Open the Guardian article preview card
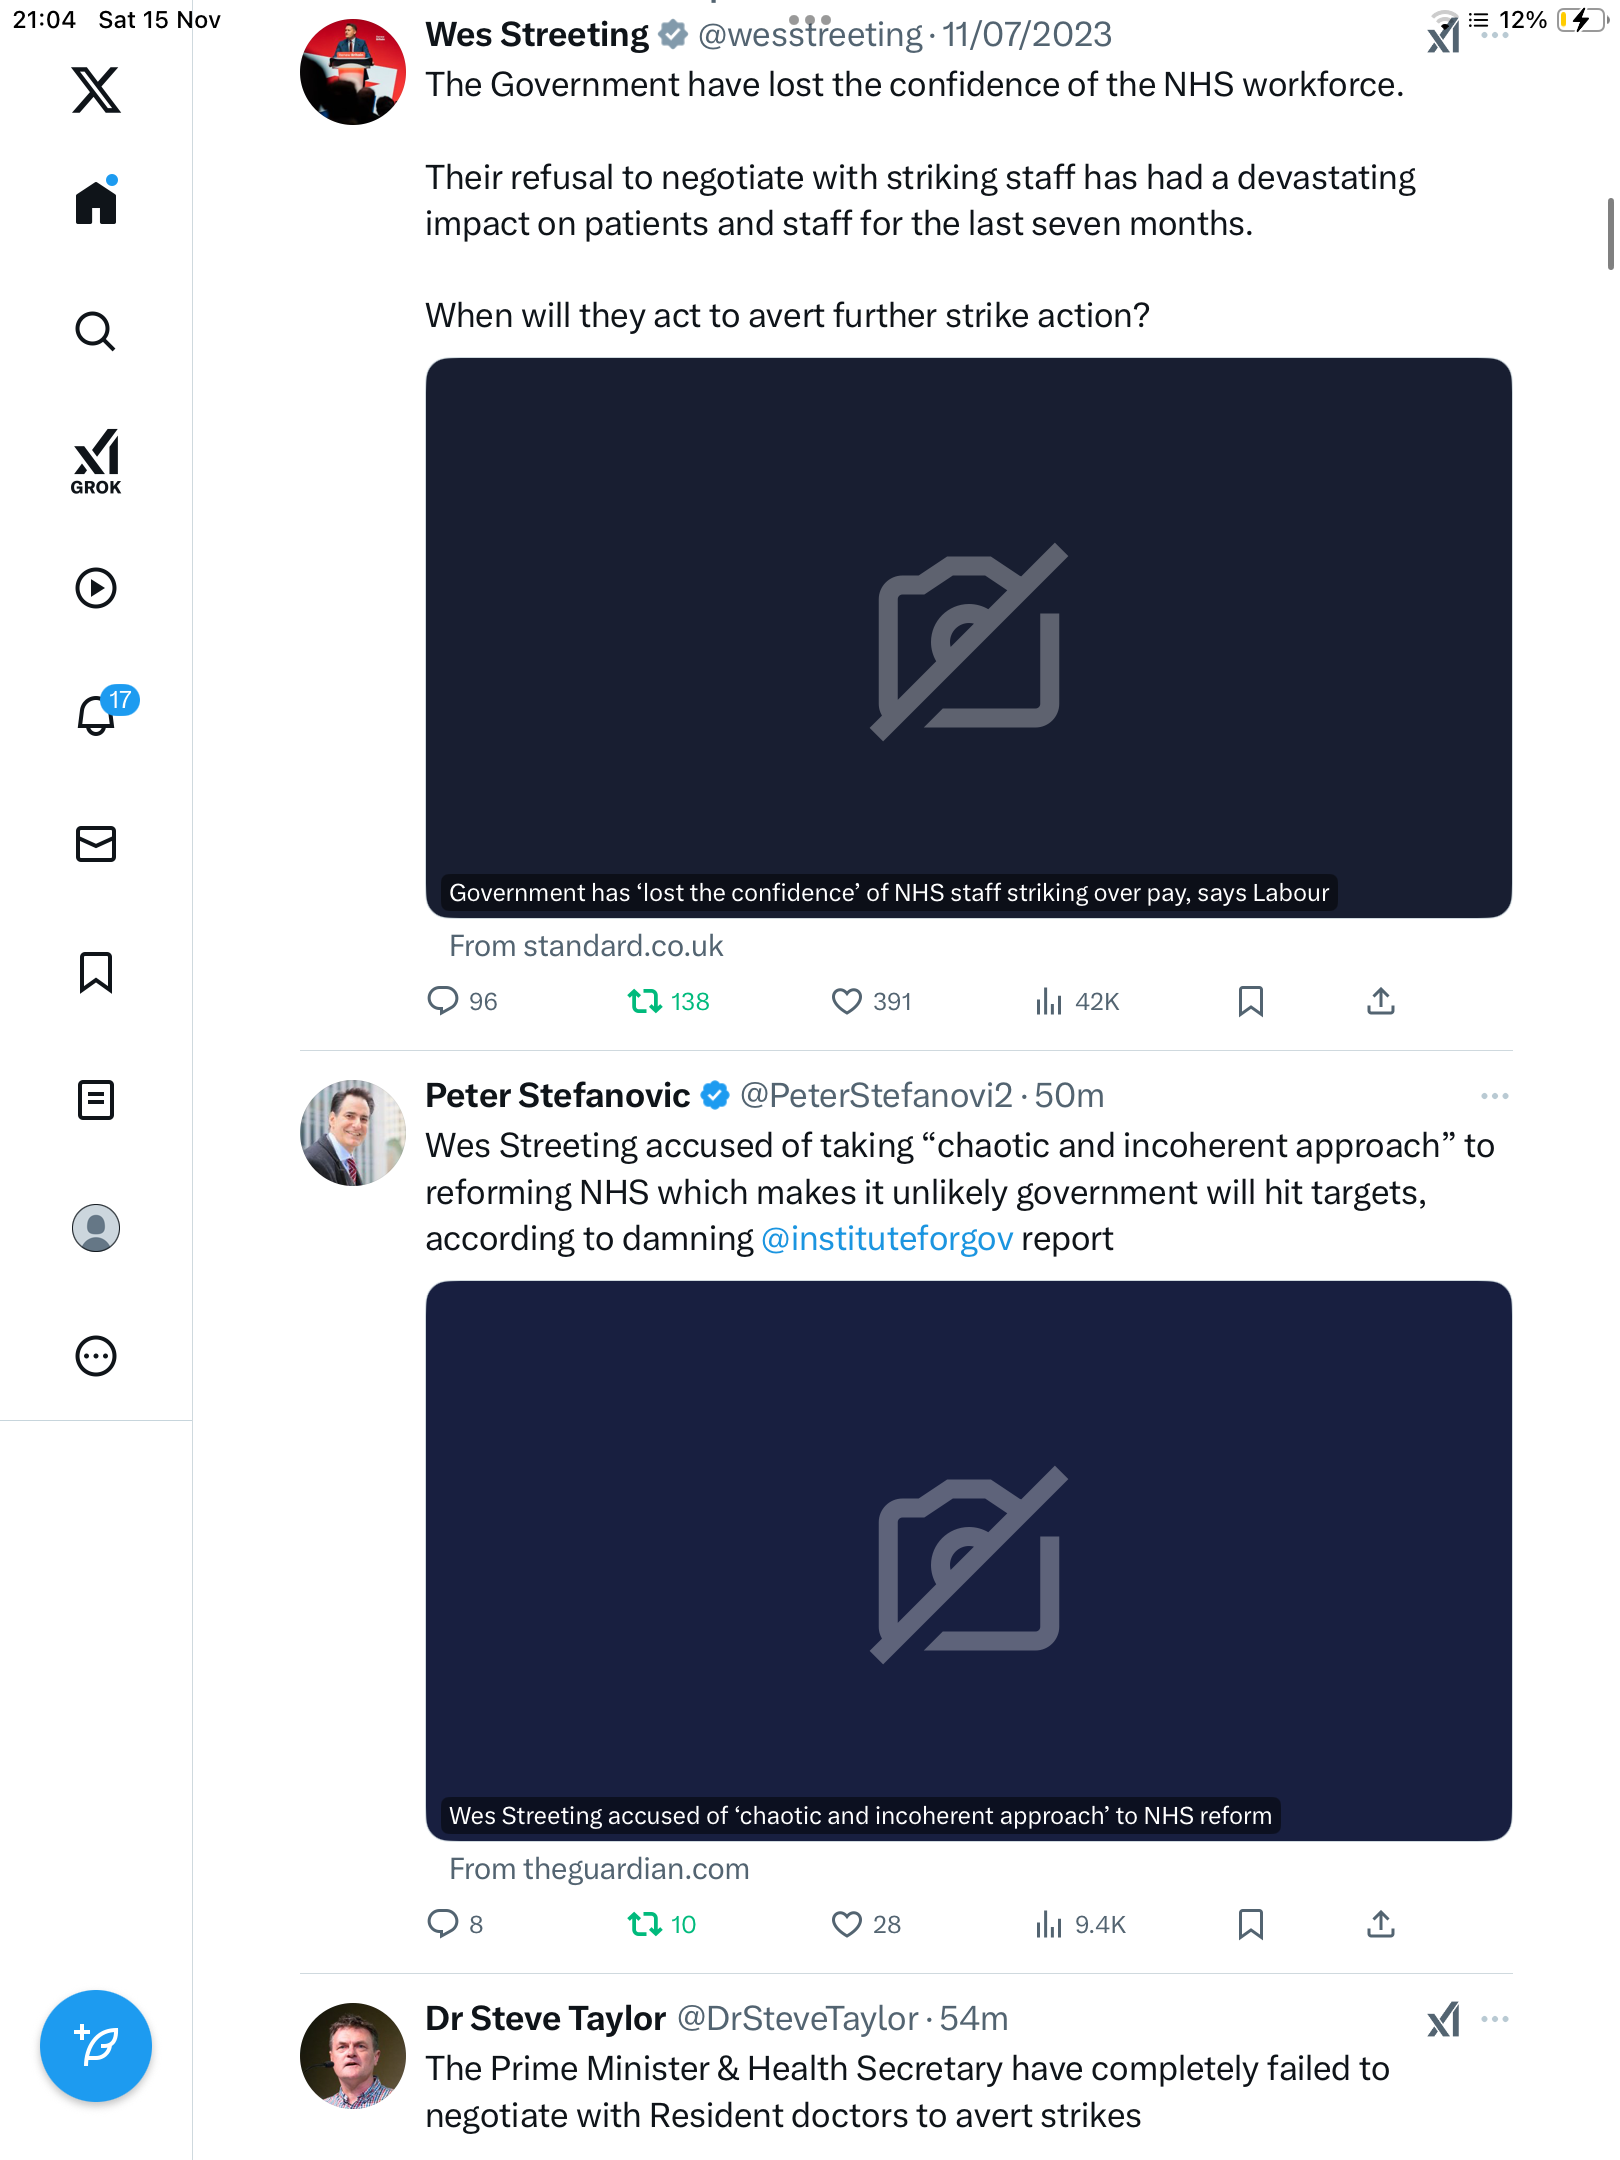The width and height of the screenshot is (1620, 2160). [x=968, y=1560]
